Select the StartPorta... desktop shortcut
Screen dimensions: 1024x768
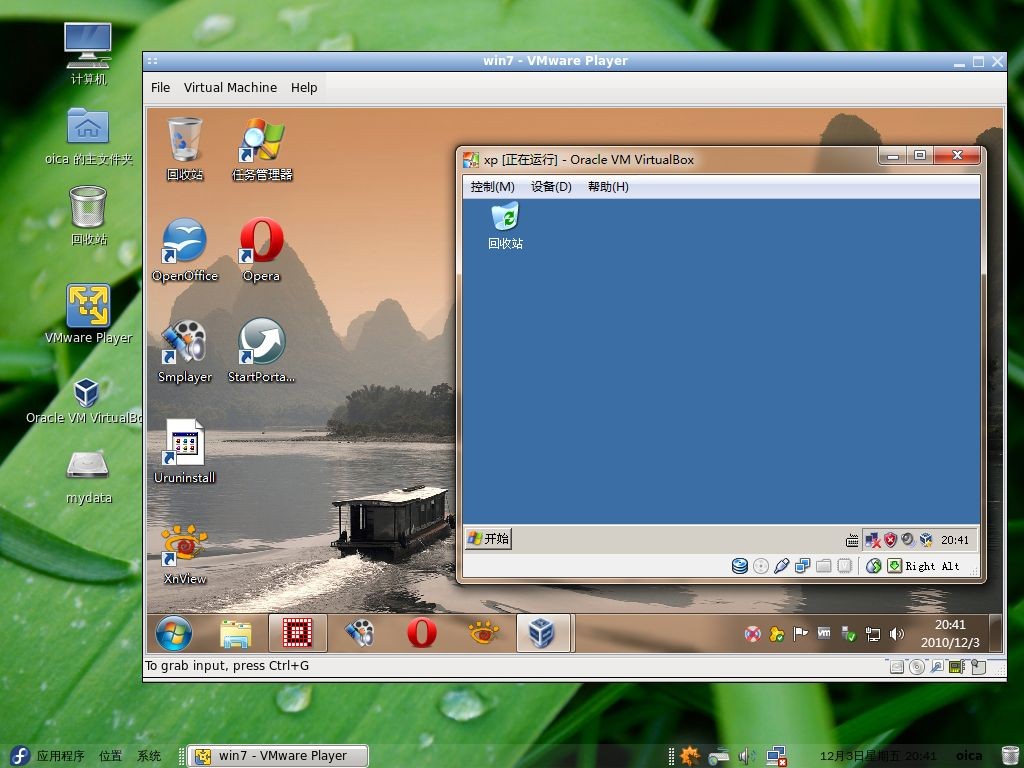pos(261,351)
